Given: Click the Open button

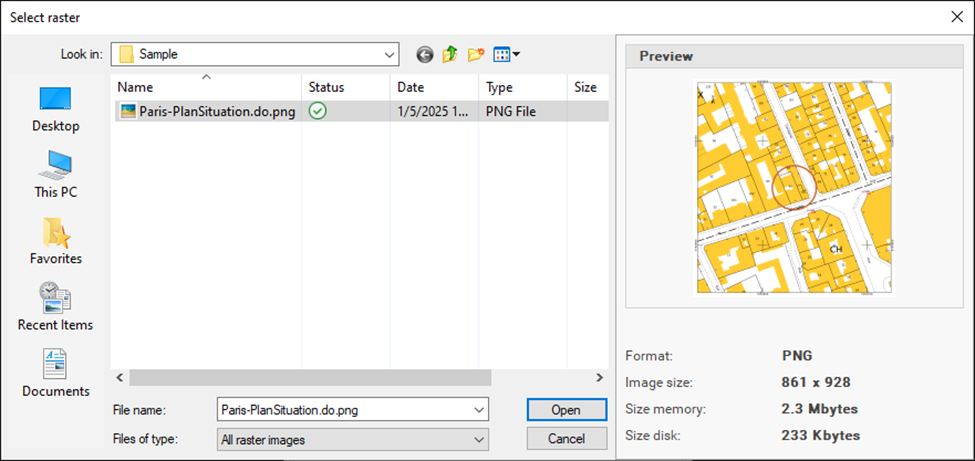Looking at the screenshot, I should pyautogui.click(x=566, y=410).
